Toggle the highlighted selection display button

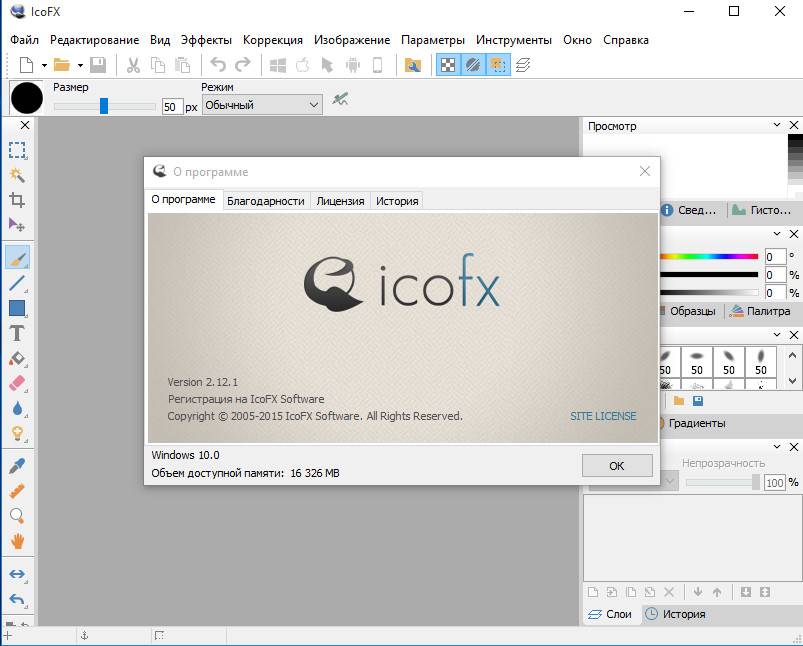(x=498, y=65)
